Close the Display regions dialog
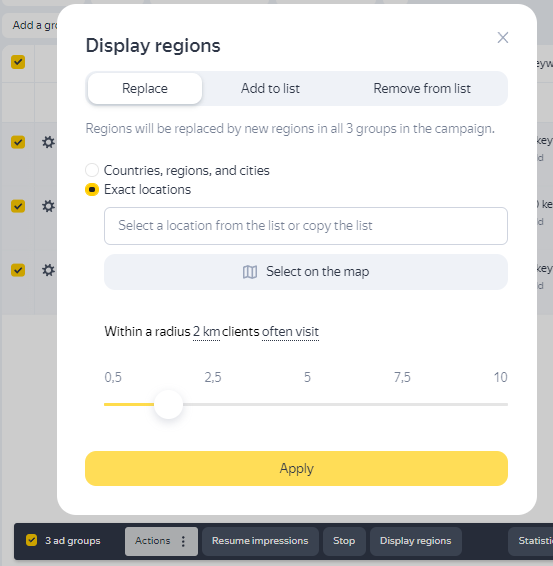This screenshot has width=553, height=566. coord(503,38)
